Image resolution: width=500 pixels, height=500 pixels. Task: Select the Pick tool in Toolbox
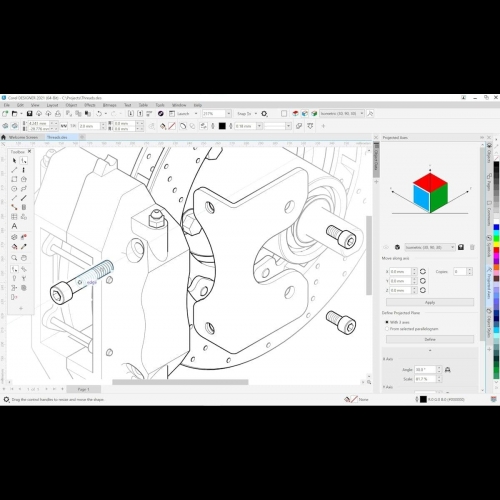click(14, 161)
